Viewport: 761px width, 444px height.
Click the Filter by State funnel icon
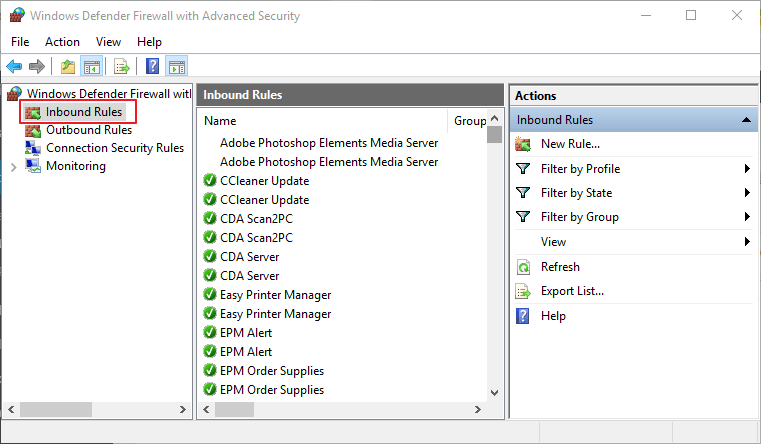tap(523, 193)
